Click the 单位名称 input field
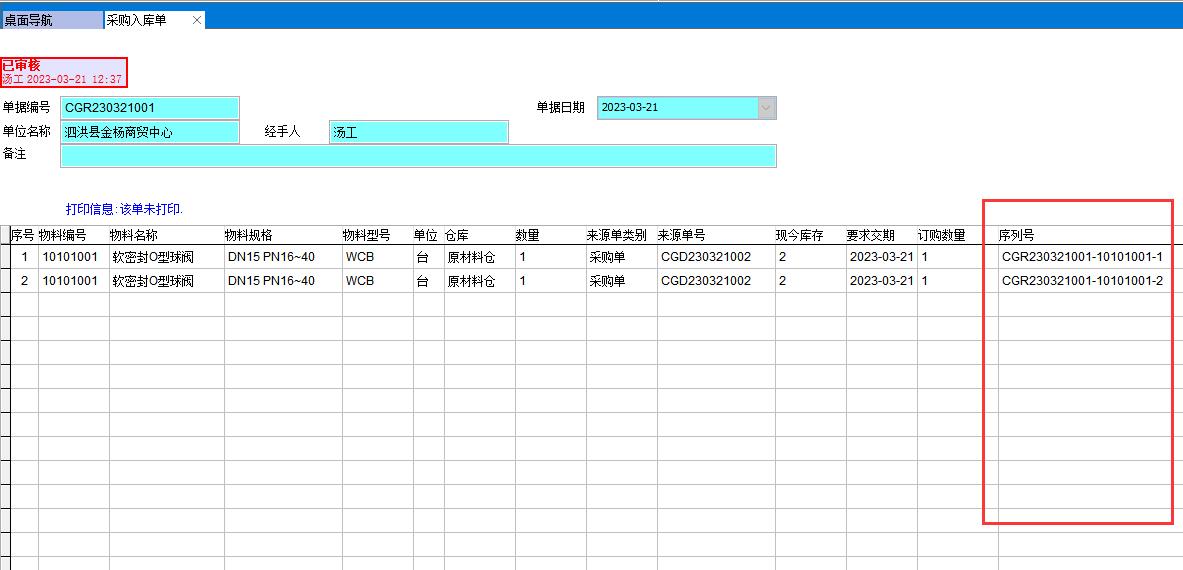 tap(150, 132)
